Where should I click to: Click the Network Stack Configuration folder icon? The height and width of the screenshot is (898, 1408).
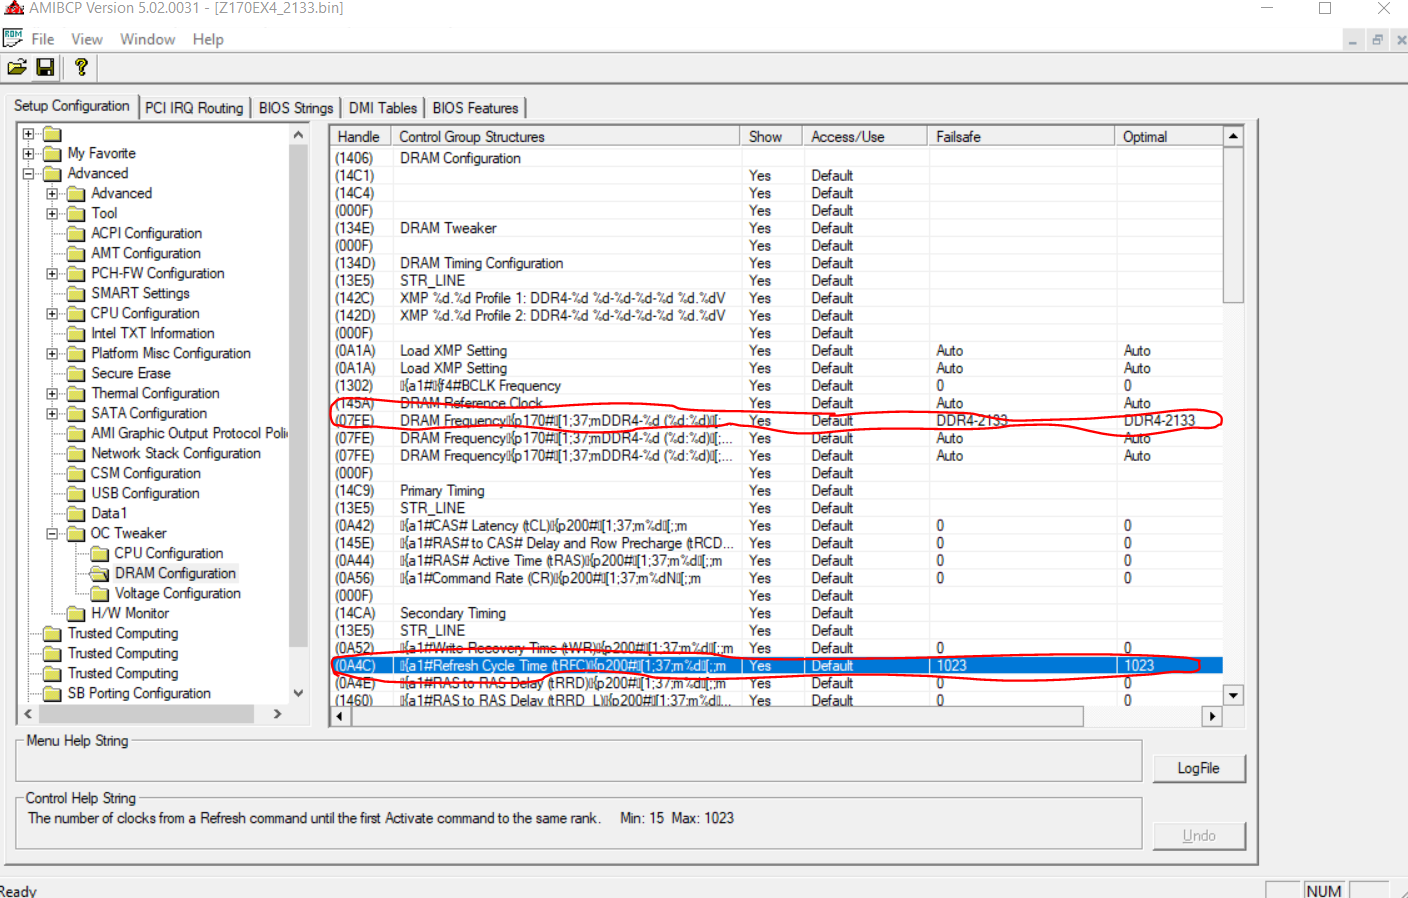(76, 454)
